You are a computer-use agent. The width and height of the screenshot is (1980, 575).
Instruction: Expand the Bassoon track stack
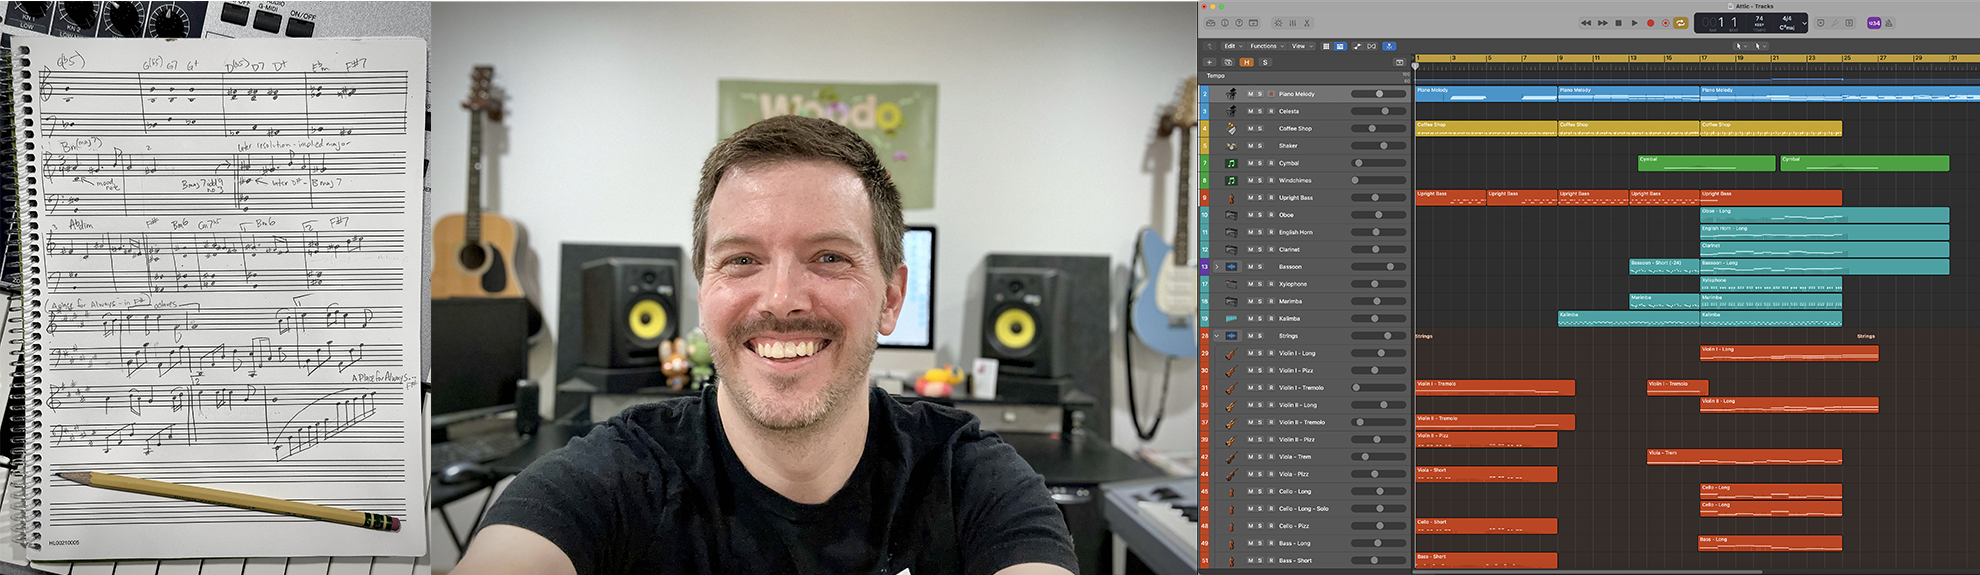[x=1217, y=267]
